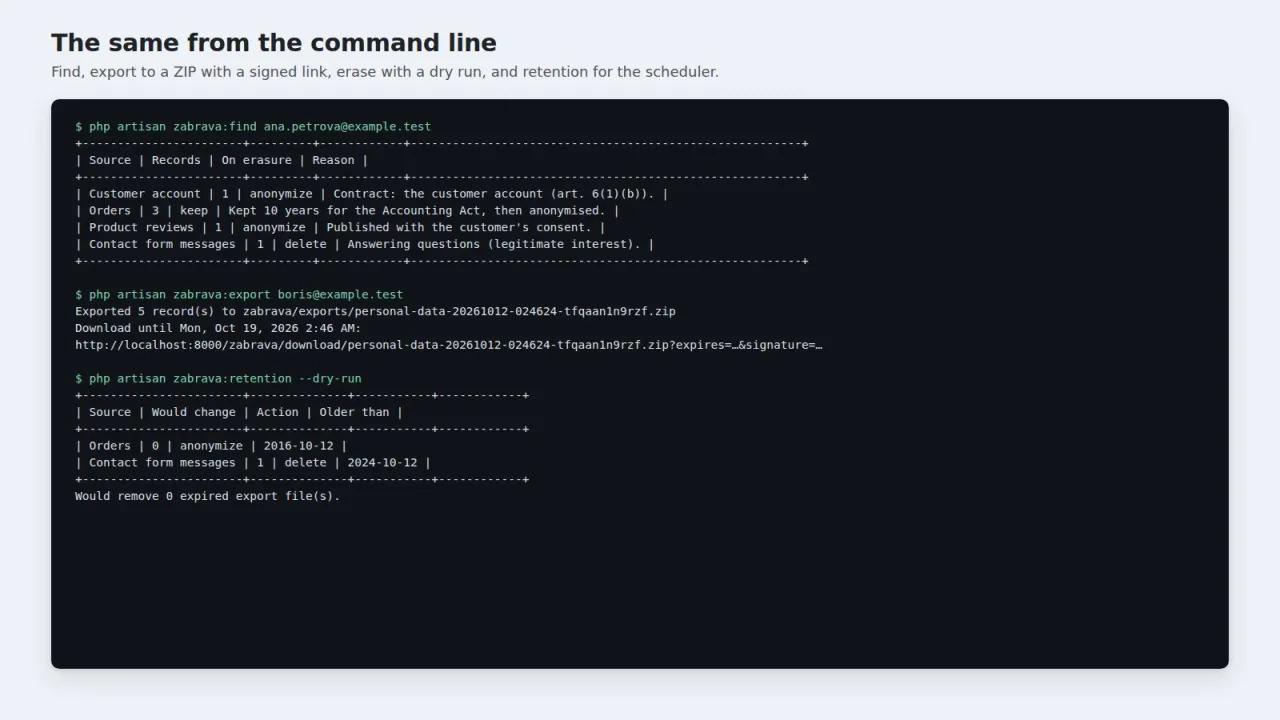Viewport: 1280px width, 720px height.
Task: Click the subtitle starting "Find, export to a ZIP"
Action: (385, 72)
